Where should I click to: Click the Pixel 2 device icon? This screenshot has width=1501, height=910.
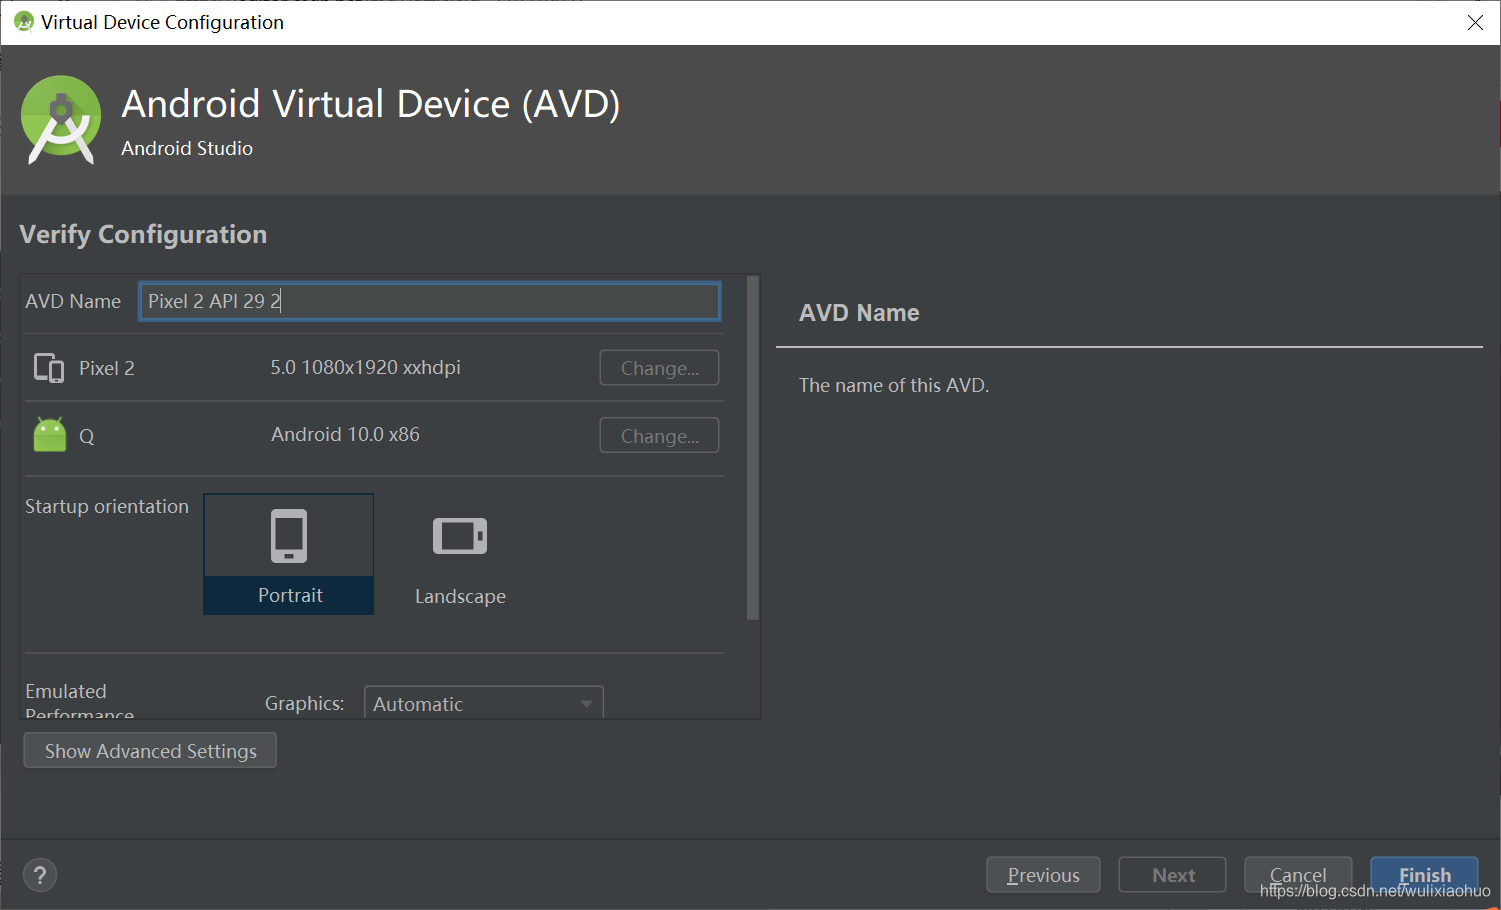click(49, 368)
